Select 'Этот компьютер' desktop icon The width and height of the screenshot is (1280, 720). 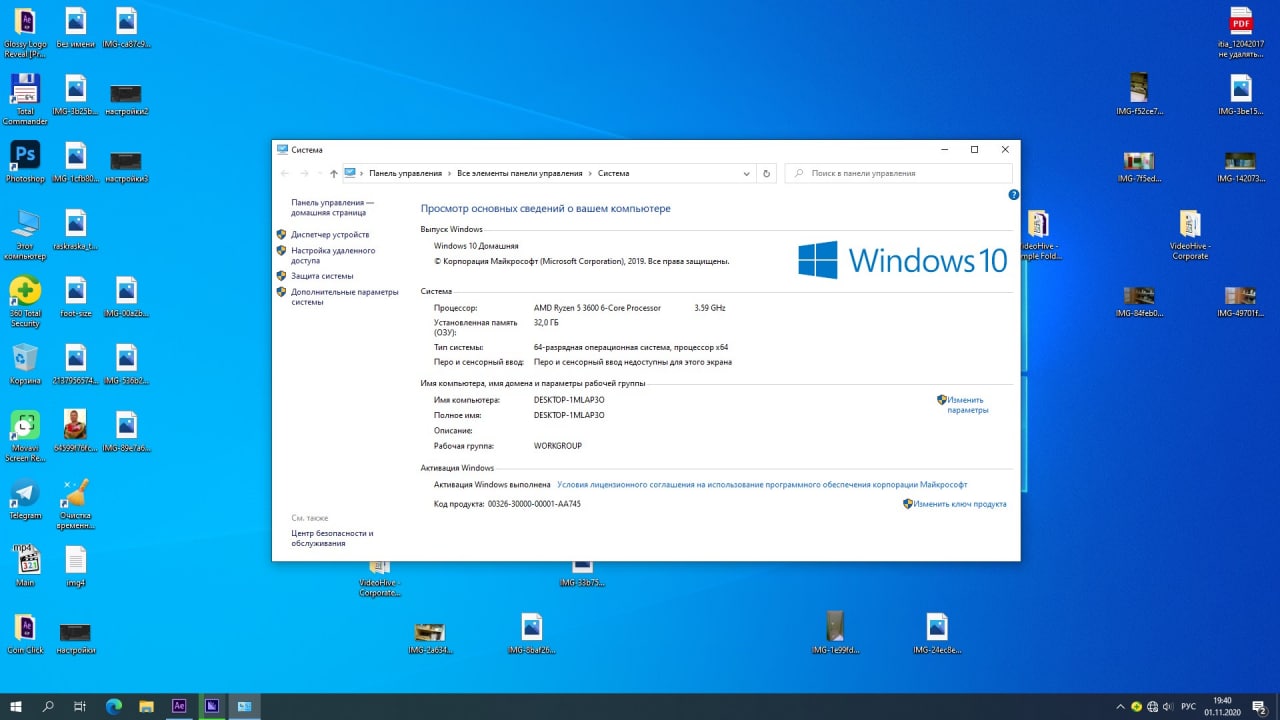coord(25,235)
